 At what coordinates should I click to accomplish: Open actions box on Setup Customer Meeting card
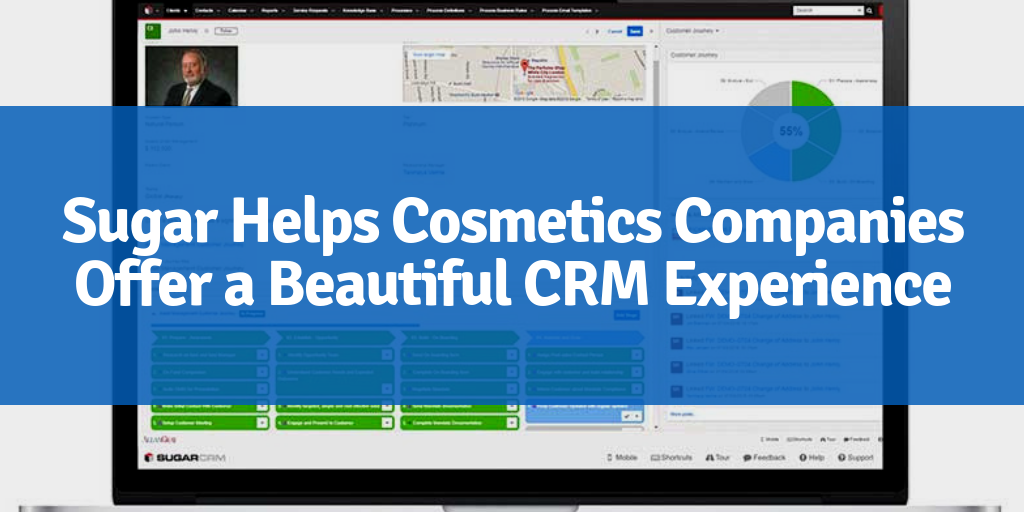pos(262,423)
